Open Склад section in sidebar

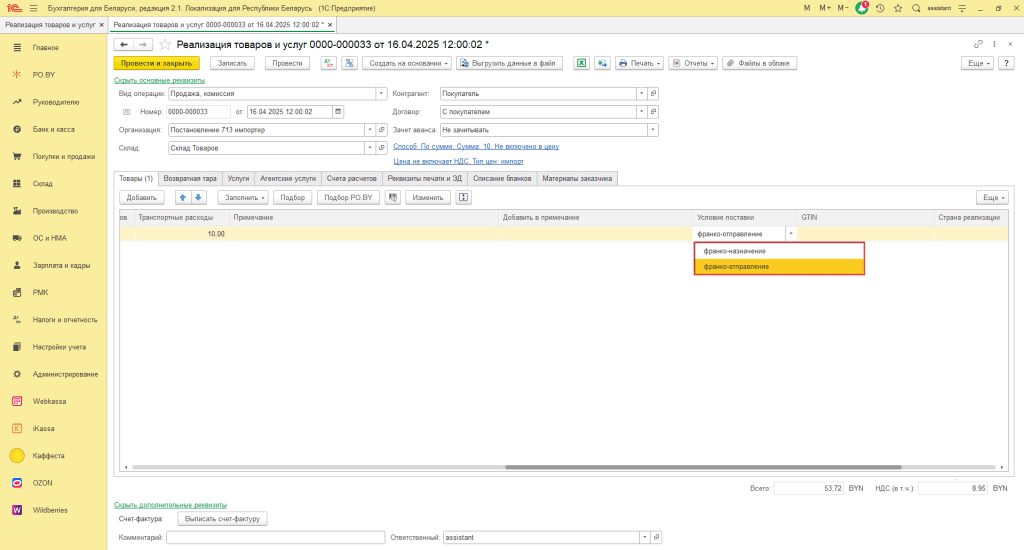(42, 184)
